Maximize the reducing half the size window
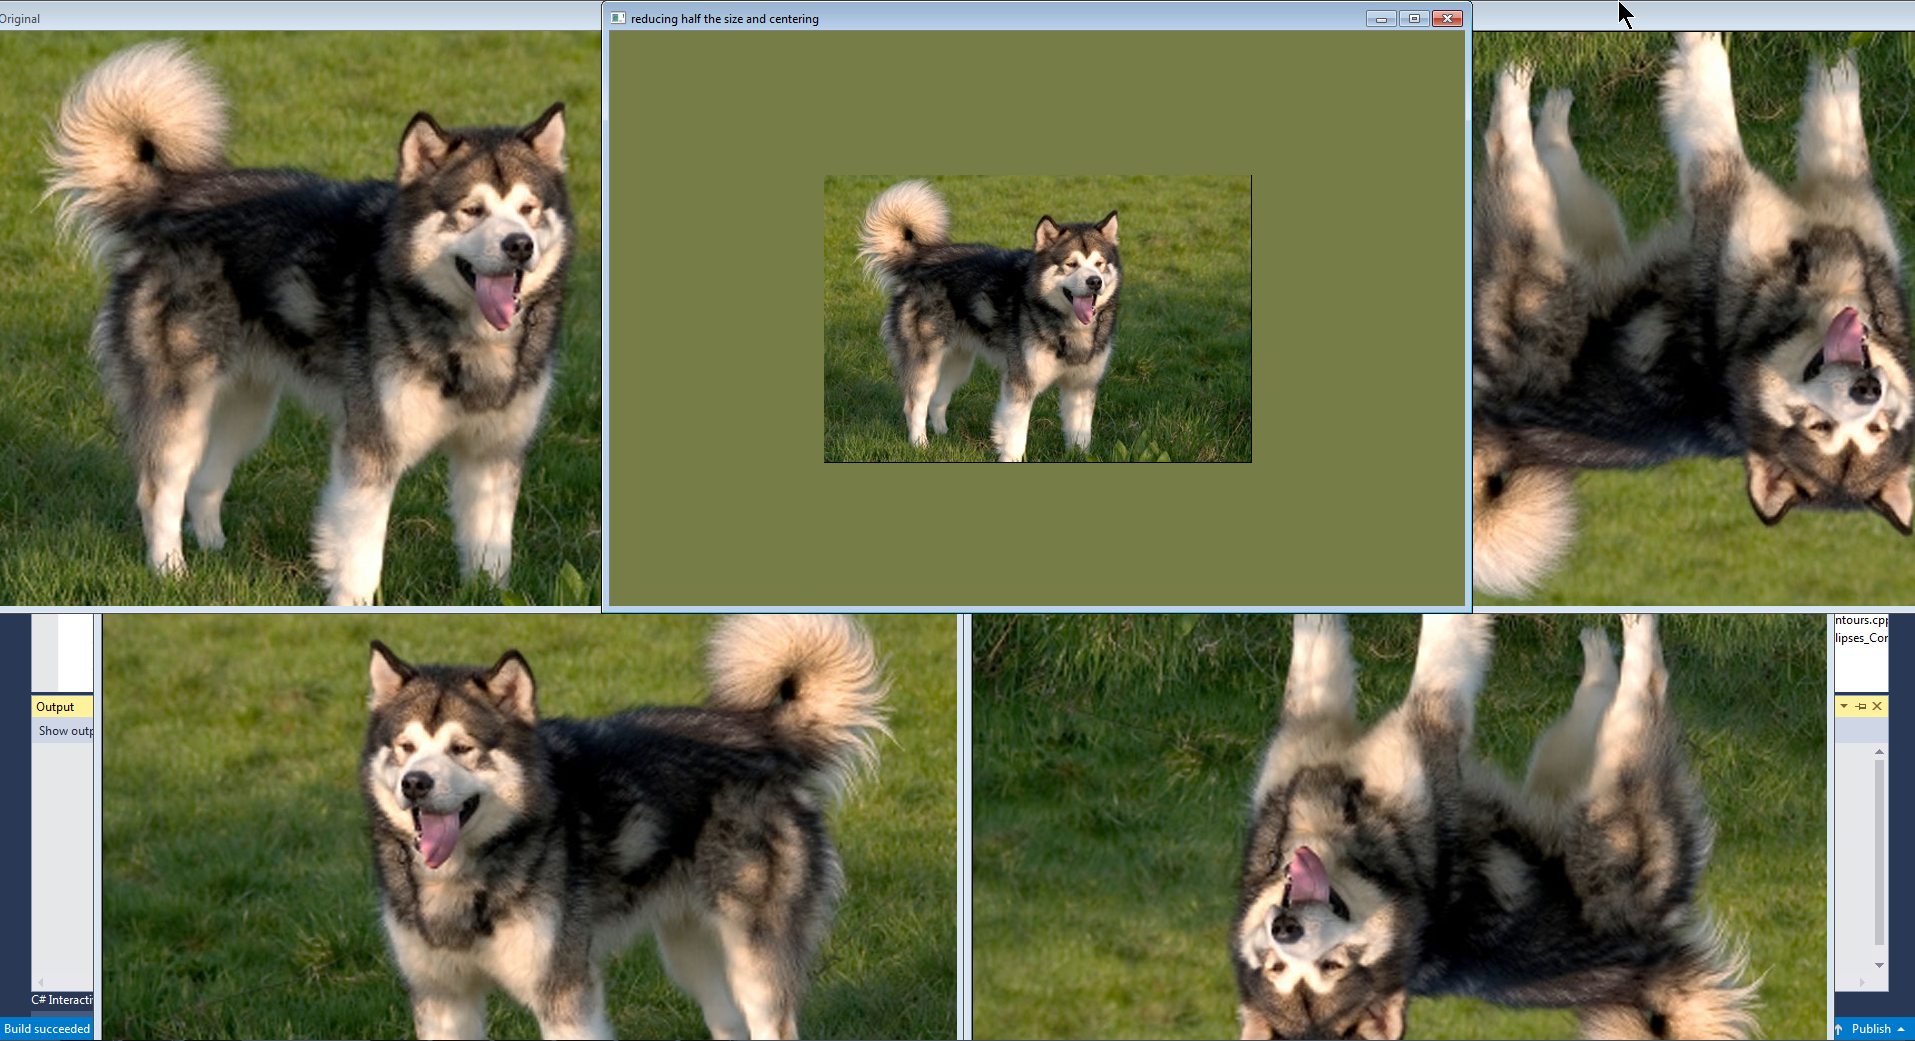The width and height of the screenshot is (1915, 1041). click(1414, 19)
